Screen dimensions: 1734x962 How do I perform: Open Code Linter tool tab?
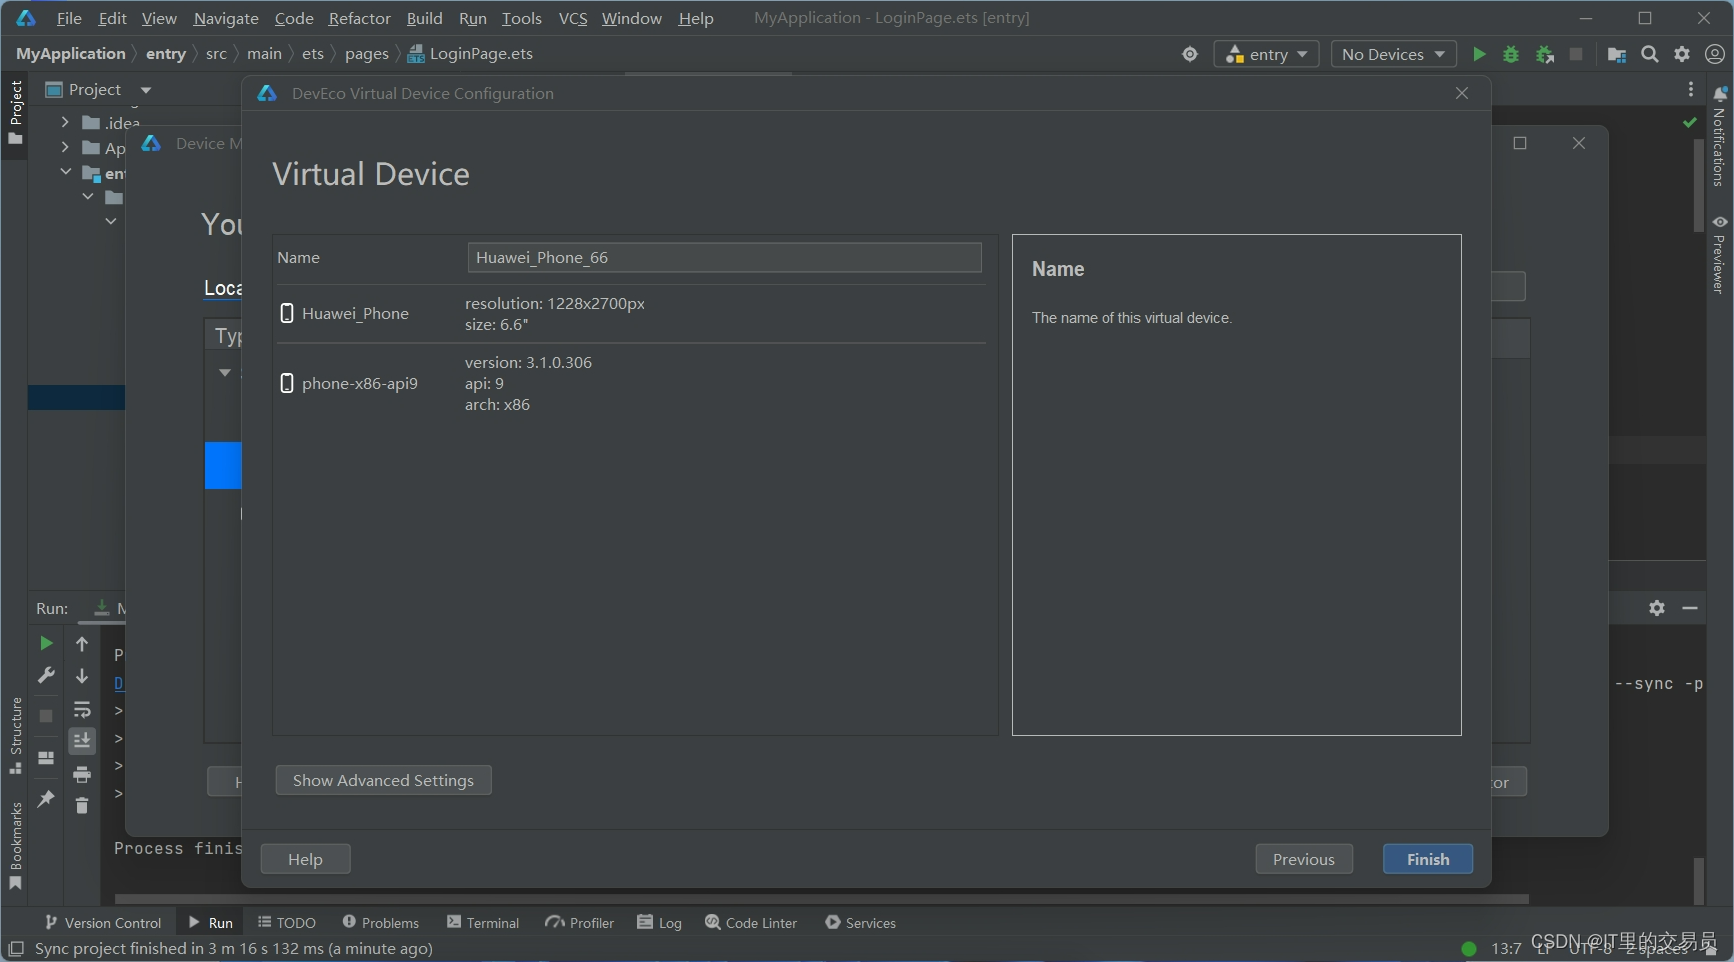pos(751,922)
